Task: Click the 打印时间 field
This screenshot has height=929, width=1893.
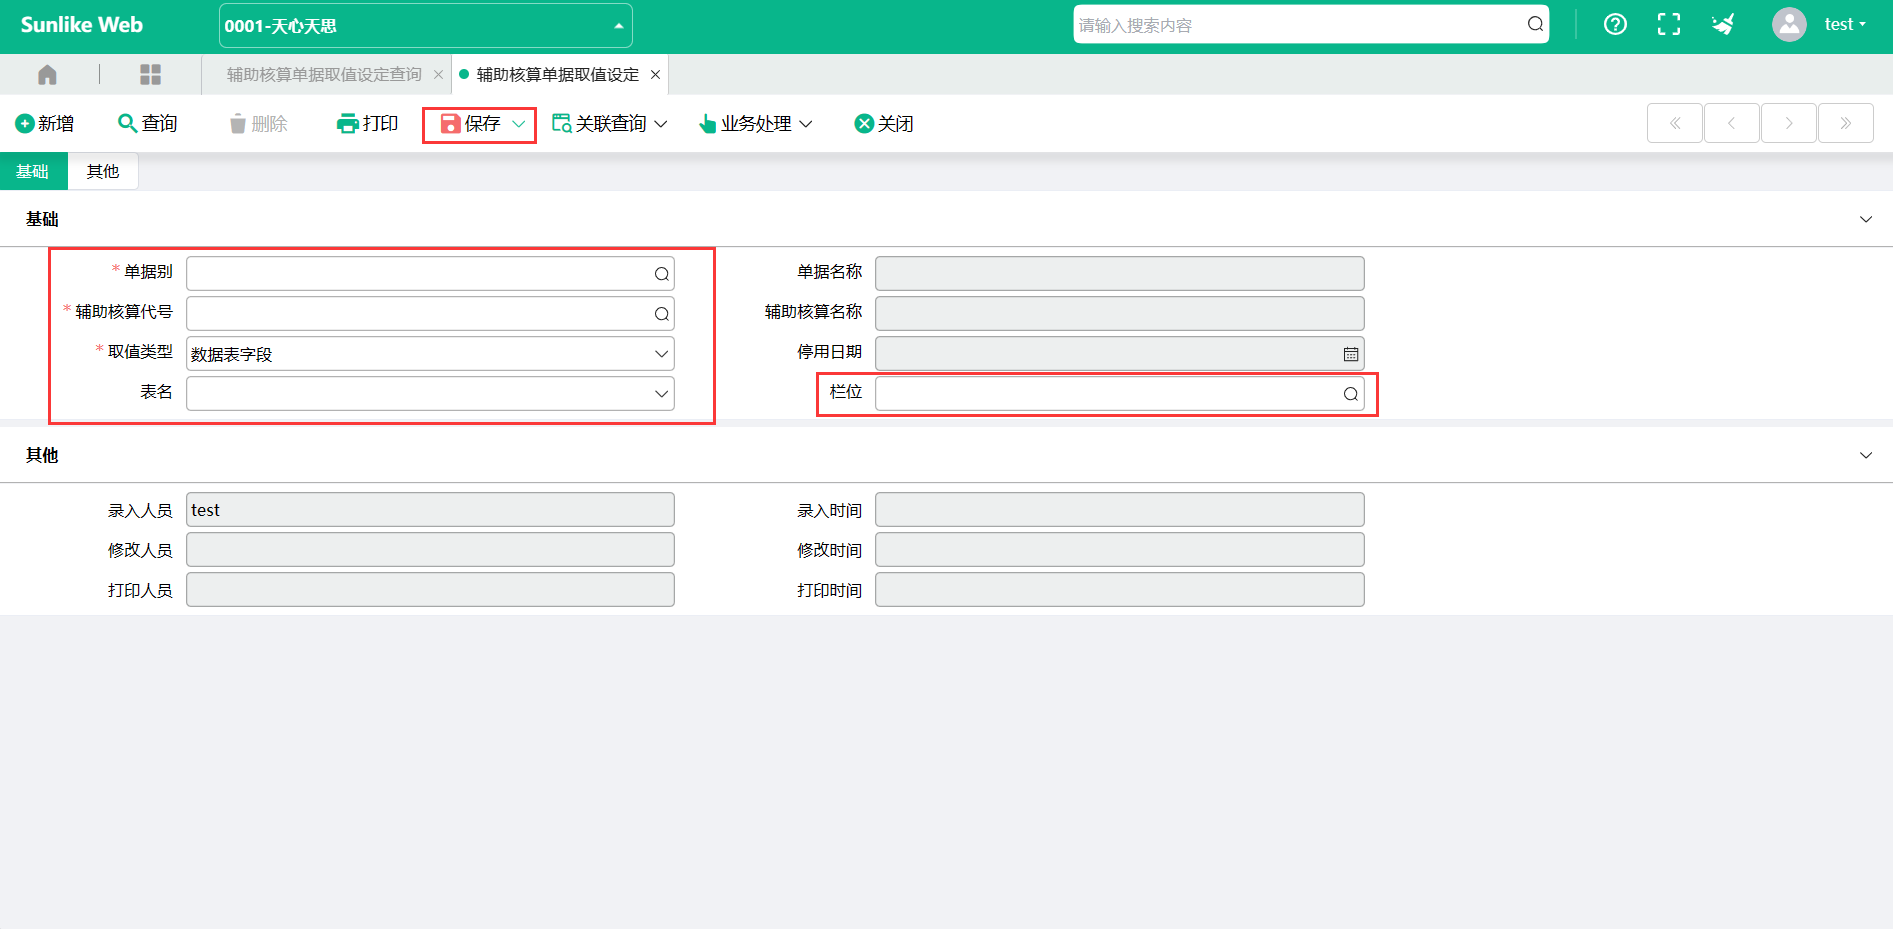Action: pos(1120,590)
